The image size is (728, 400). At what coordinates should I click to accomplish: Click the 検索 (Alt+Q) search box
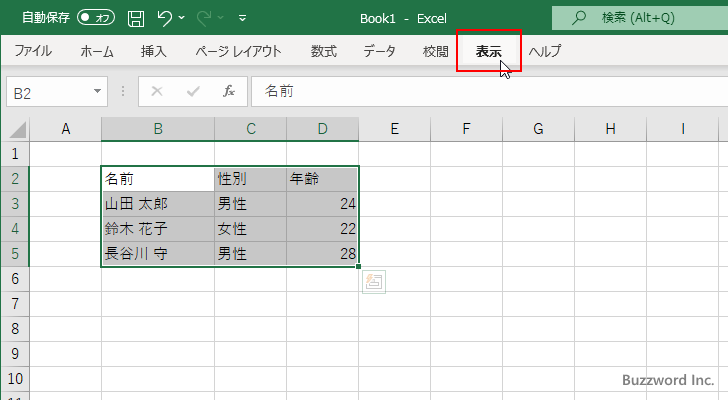tap(640, 18)
